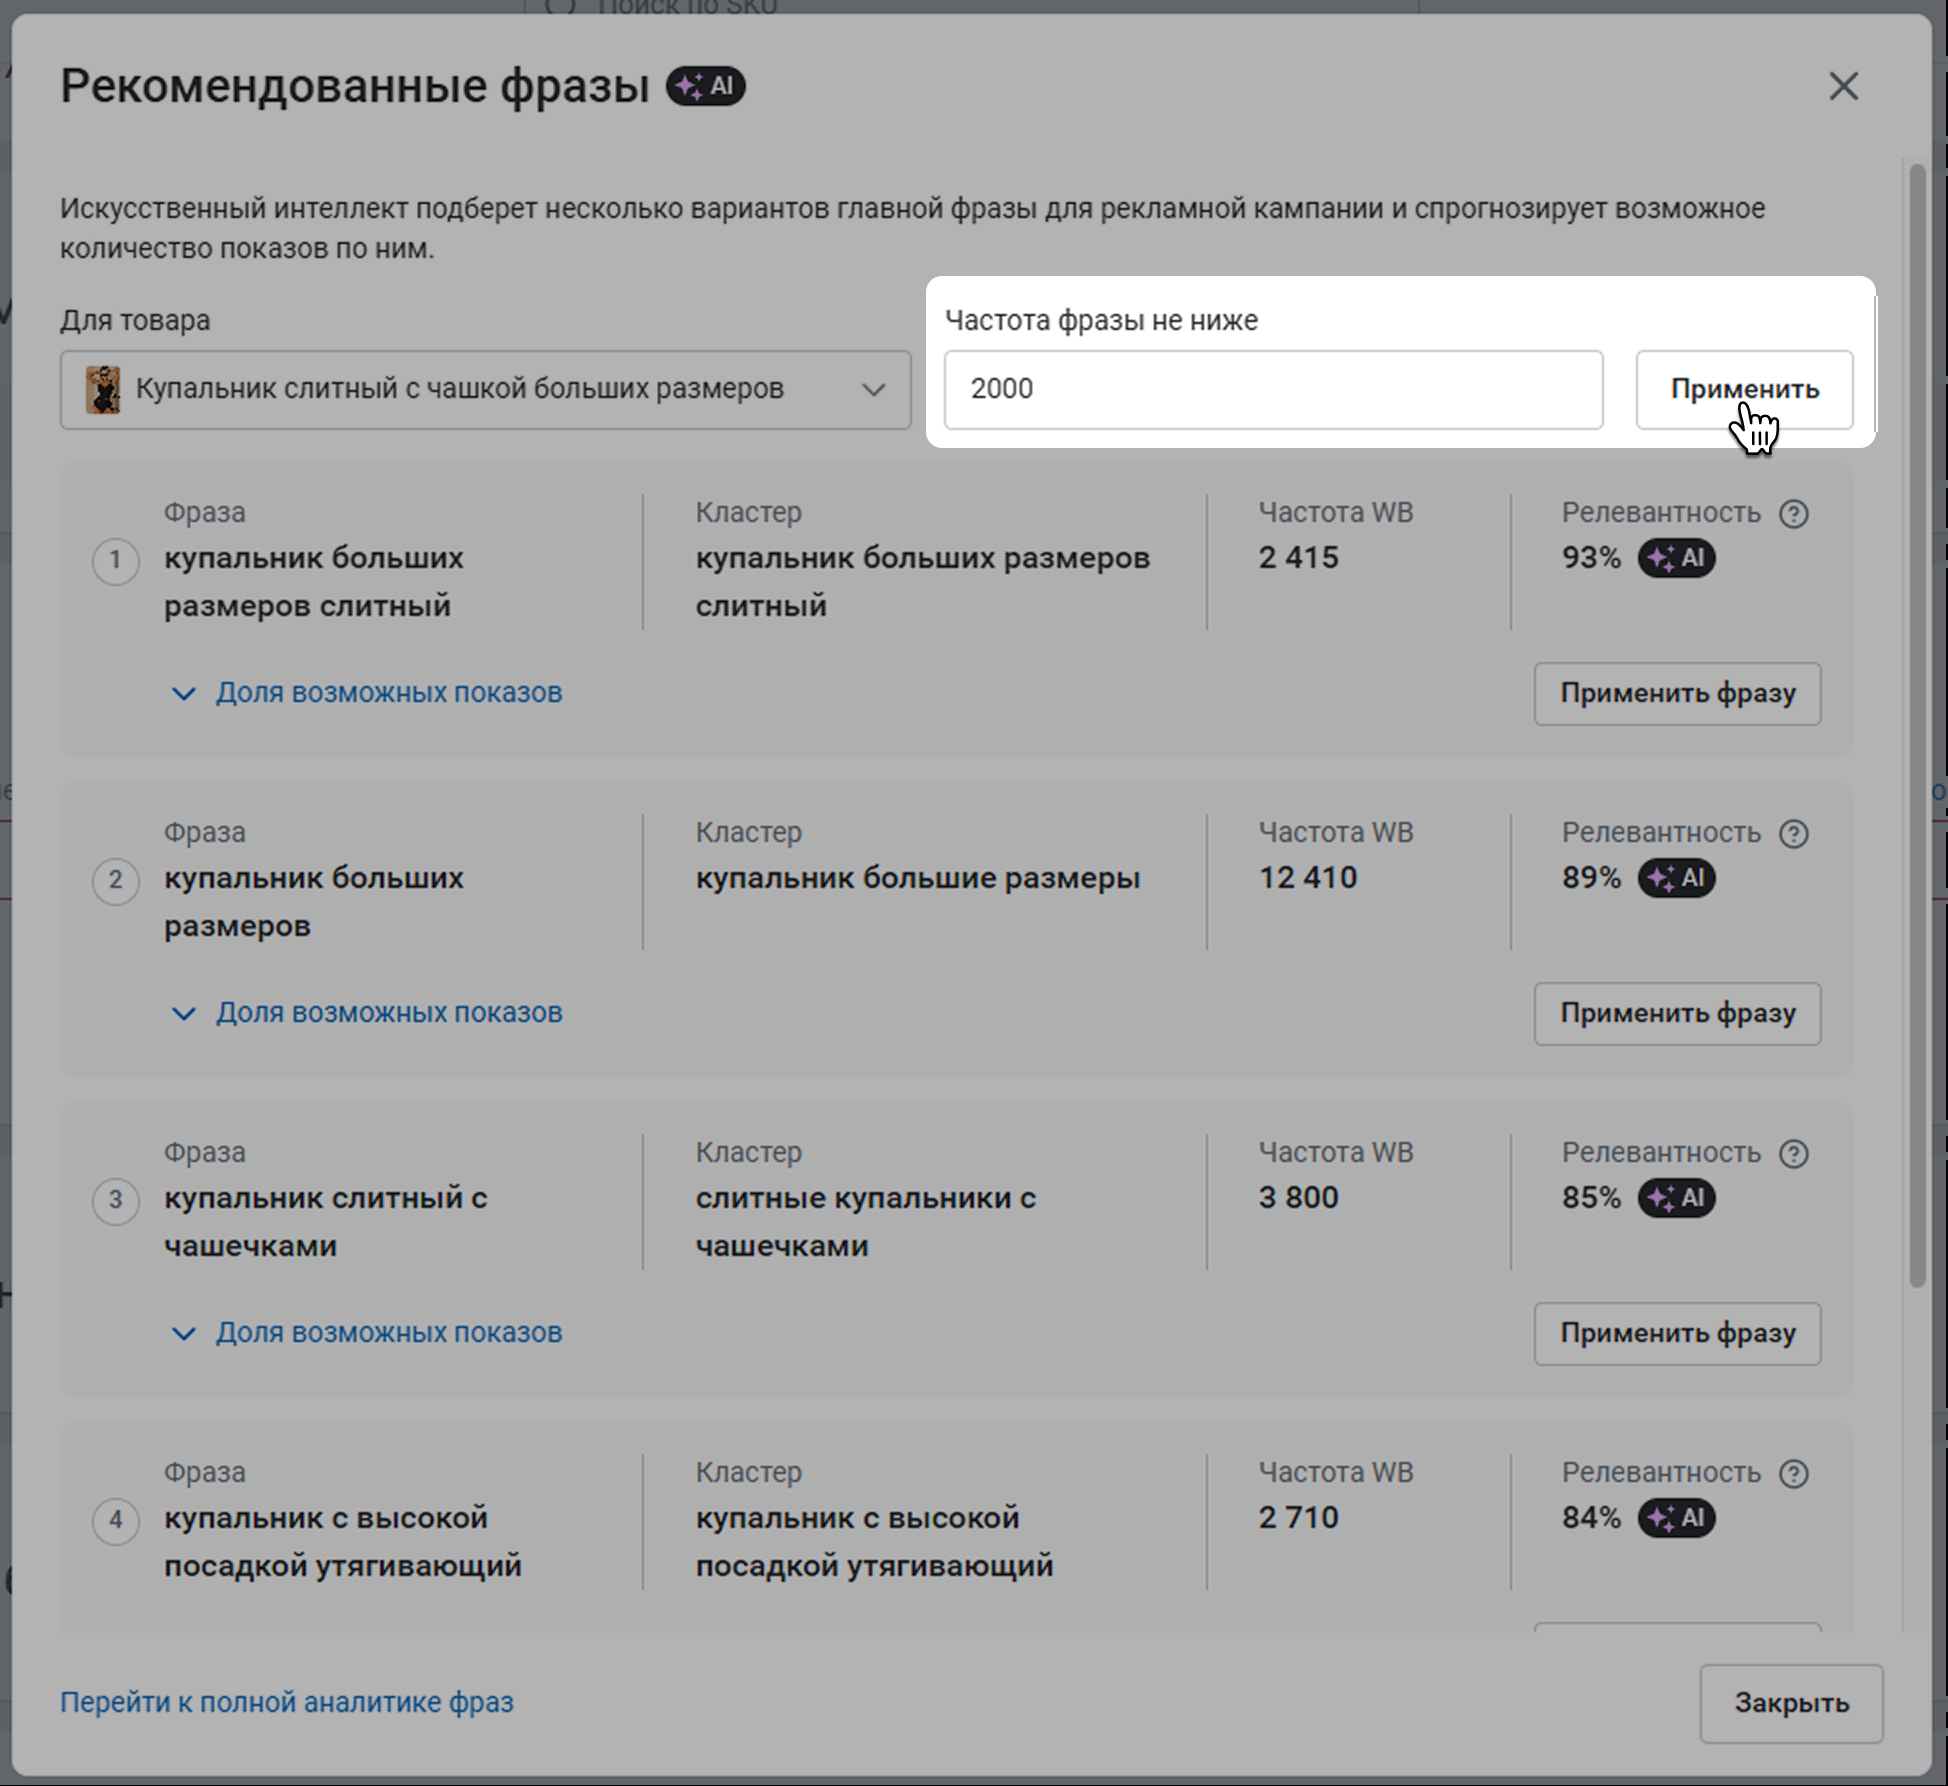Click the relevance help icon for 84% row
This screenshot has height=1786, width=1948.
click(1794, 1473)
